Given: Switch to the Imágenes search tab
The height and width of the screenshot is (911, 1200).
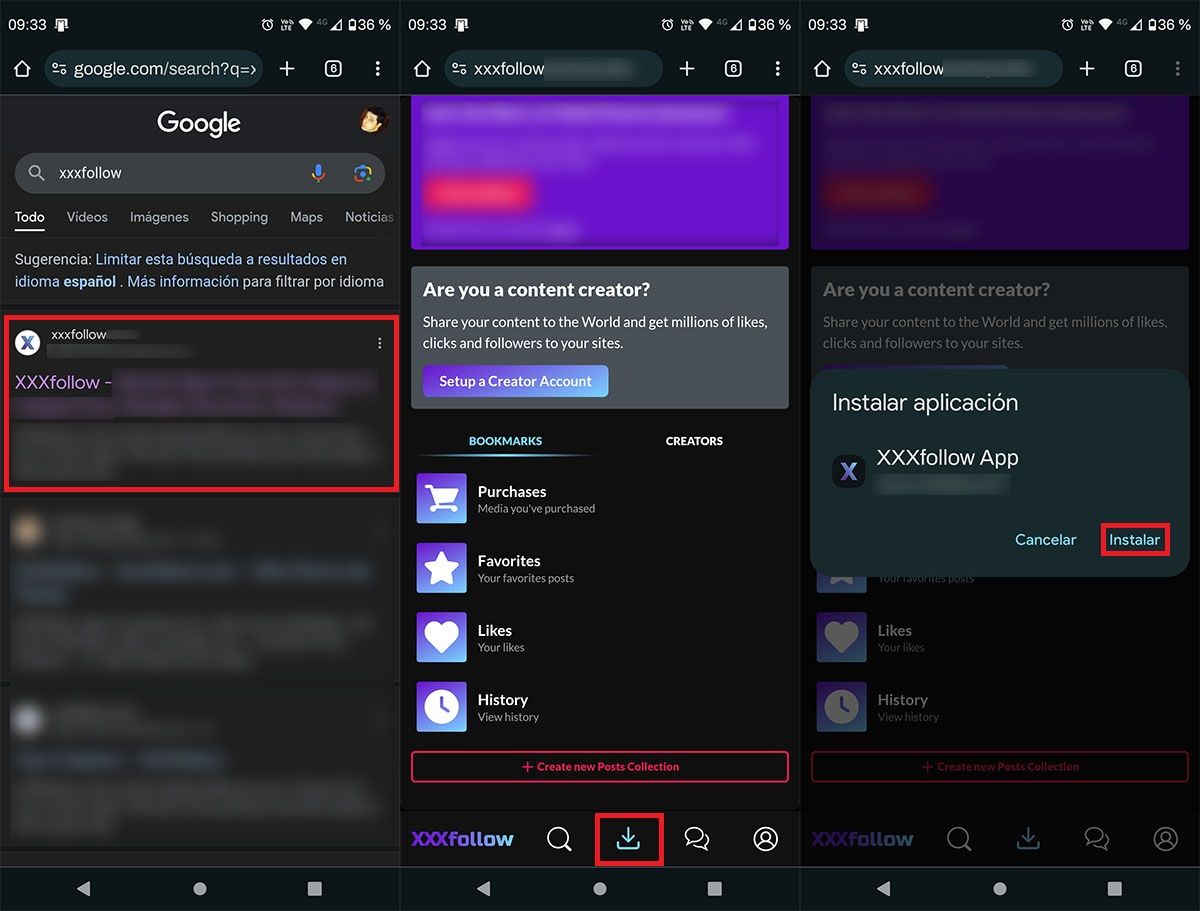Looking at the screenshot, I should 159,217.
